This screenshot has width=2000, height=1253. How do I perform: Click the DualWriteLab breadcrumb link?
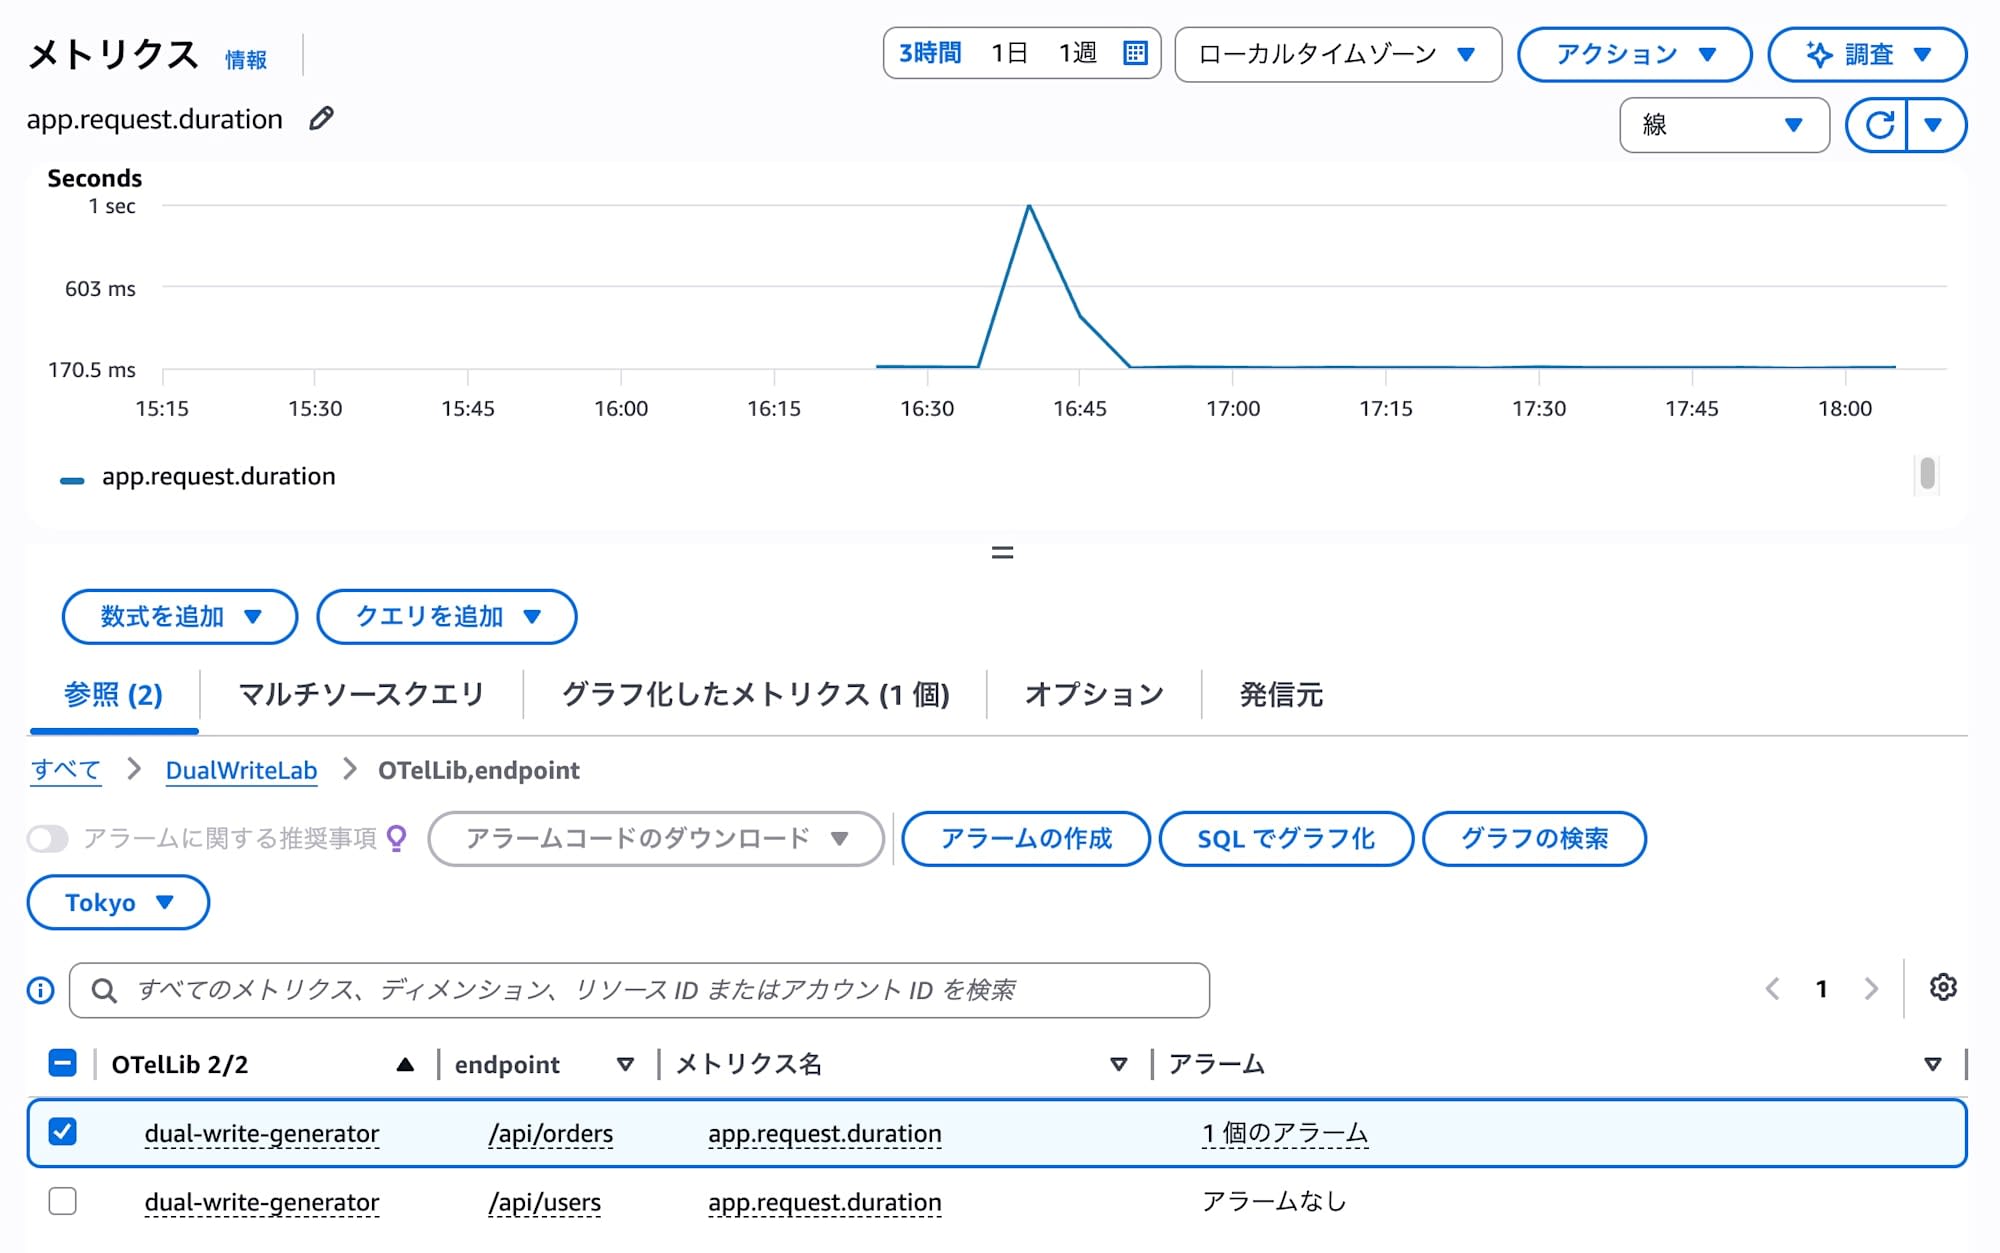pos(241,770)
